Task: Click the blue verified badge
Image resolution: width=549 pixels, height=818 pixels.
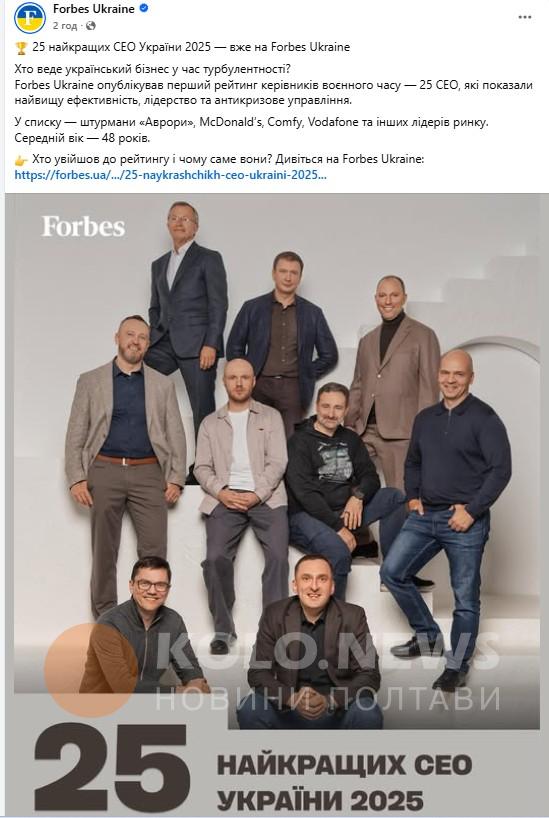Action: click(144, 8)
